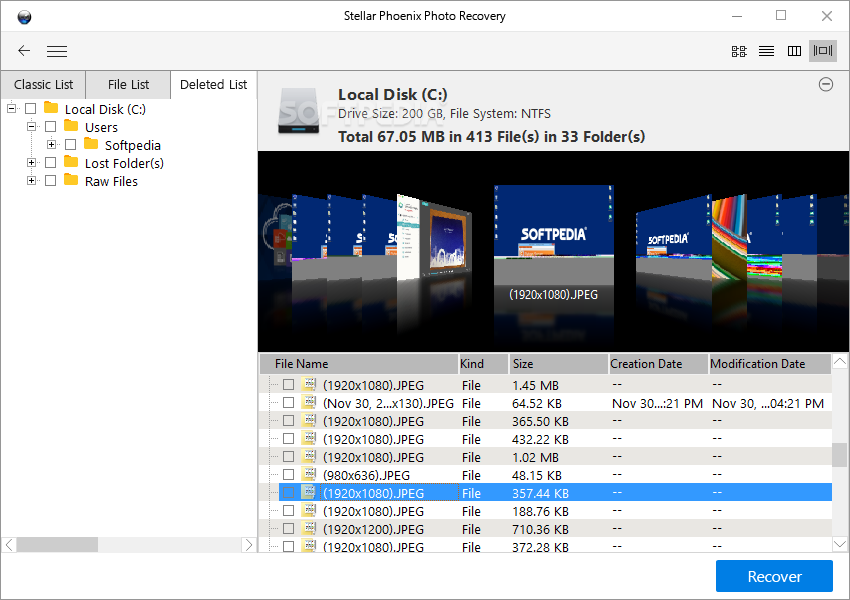Image resolution: width=850 pixels, height=600 pixels.
Task: Click file icon of 188.76 KB JPEG
Action: pyautogui.click(x=309, y=511)
